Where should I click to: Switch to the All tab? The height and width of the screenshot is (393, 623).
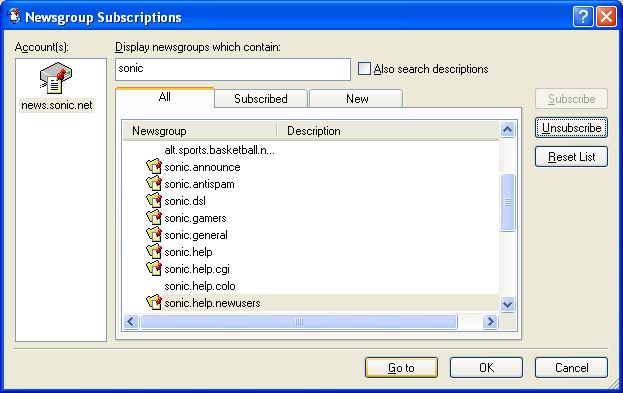tap(164, 97)
